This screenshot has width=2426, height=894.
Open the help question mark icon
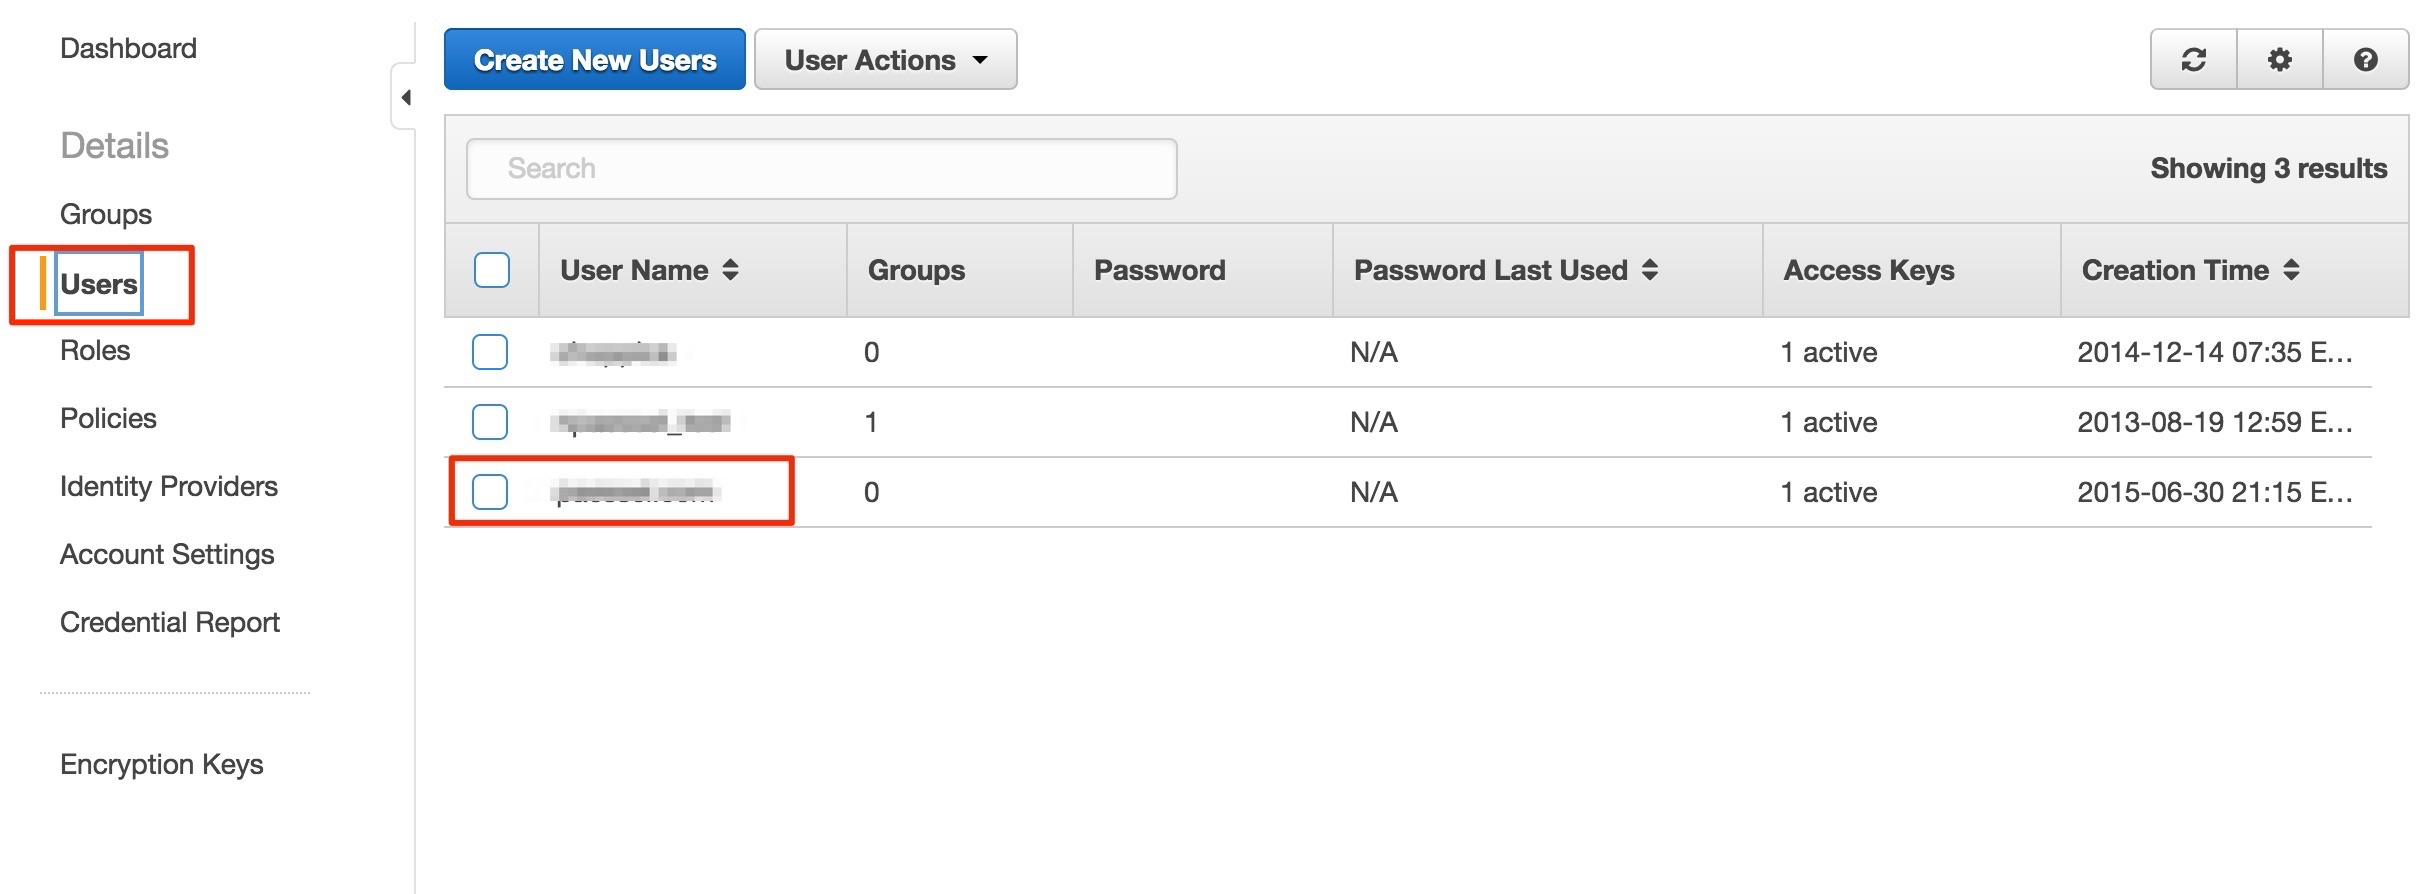(x=2365, y=60)
